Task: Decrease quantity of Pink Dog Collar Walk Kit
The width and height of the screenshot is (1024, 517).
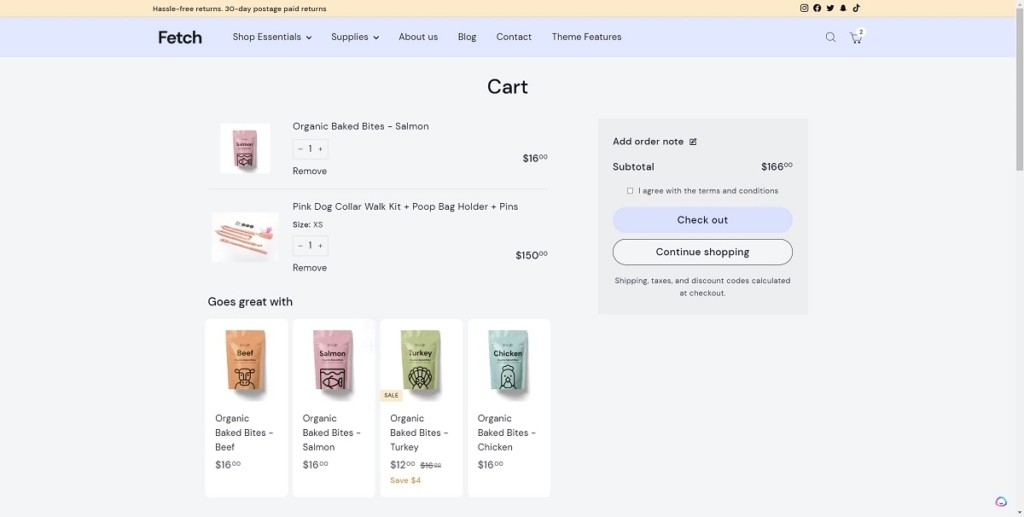Action: (x=300, y=245)
